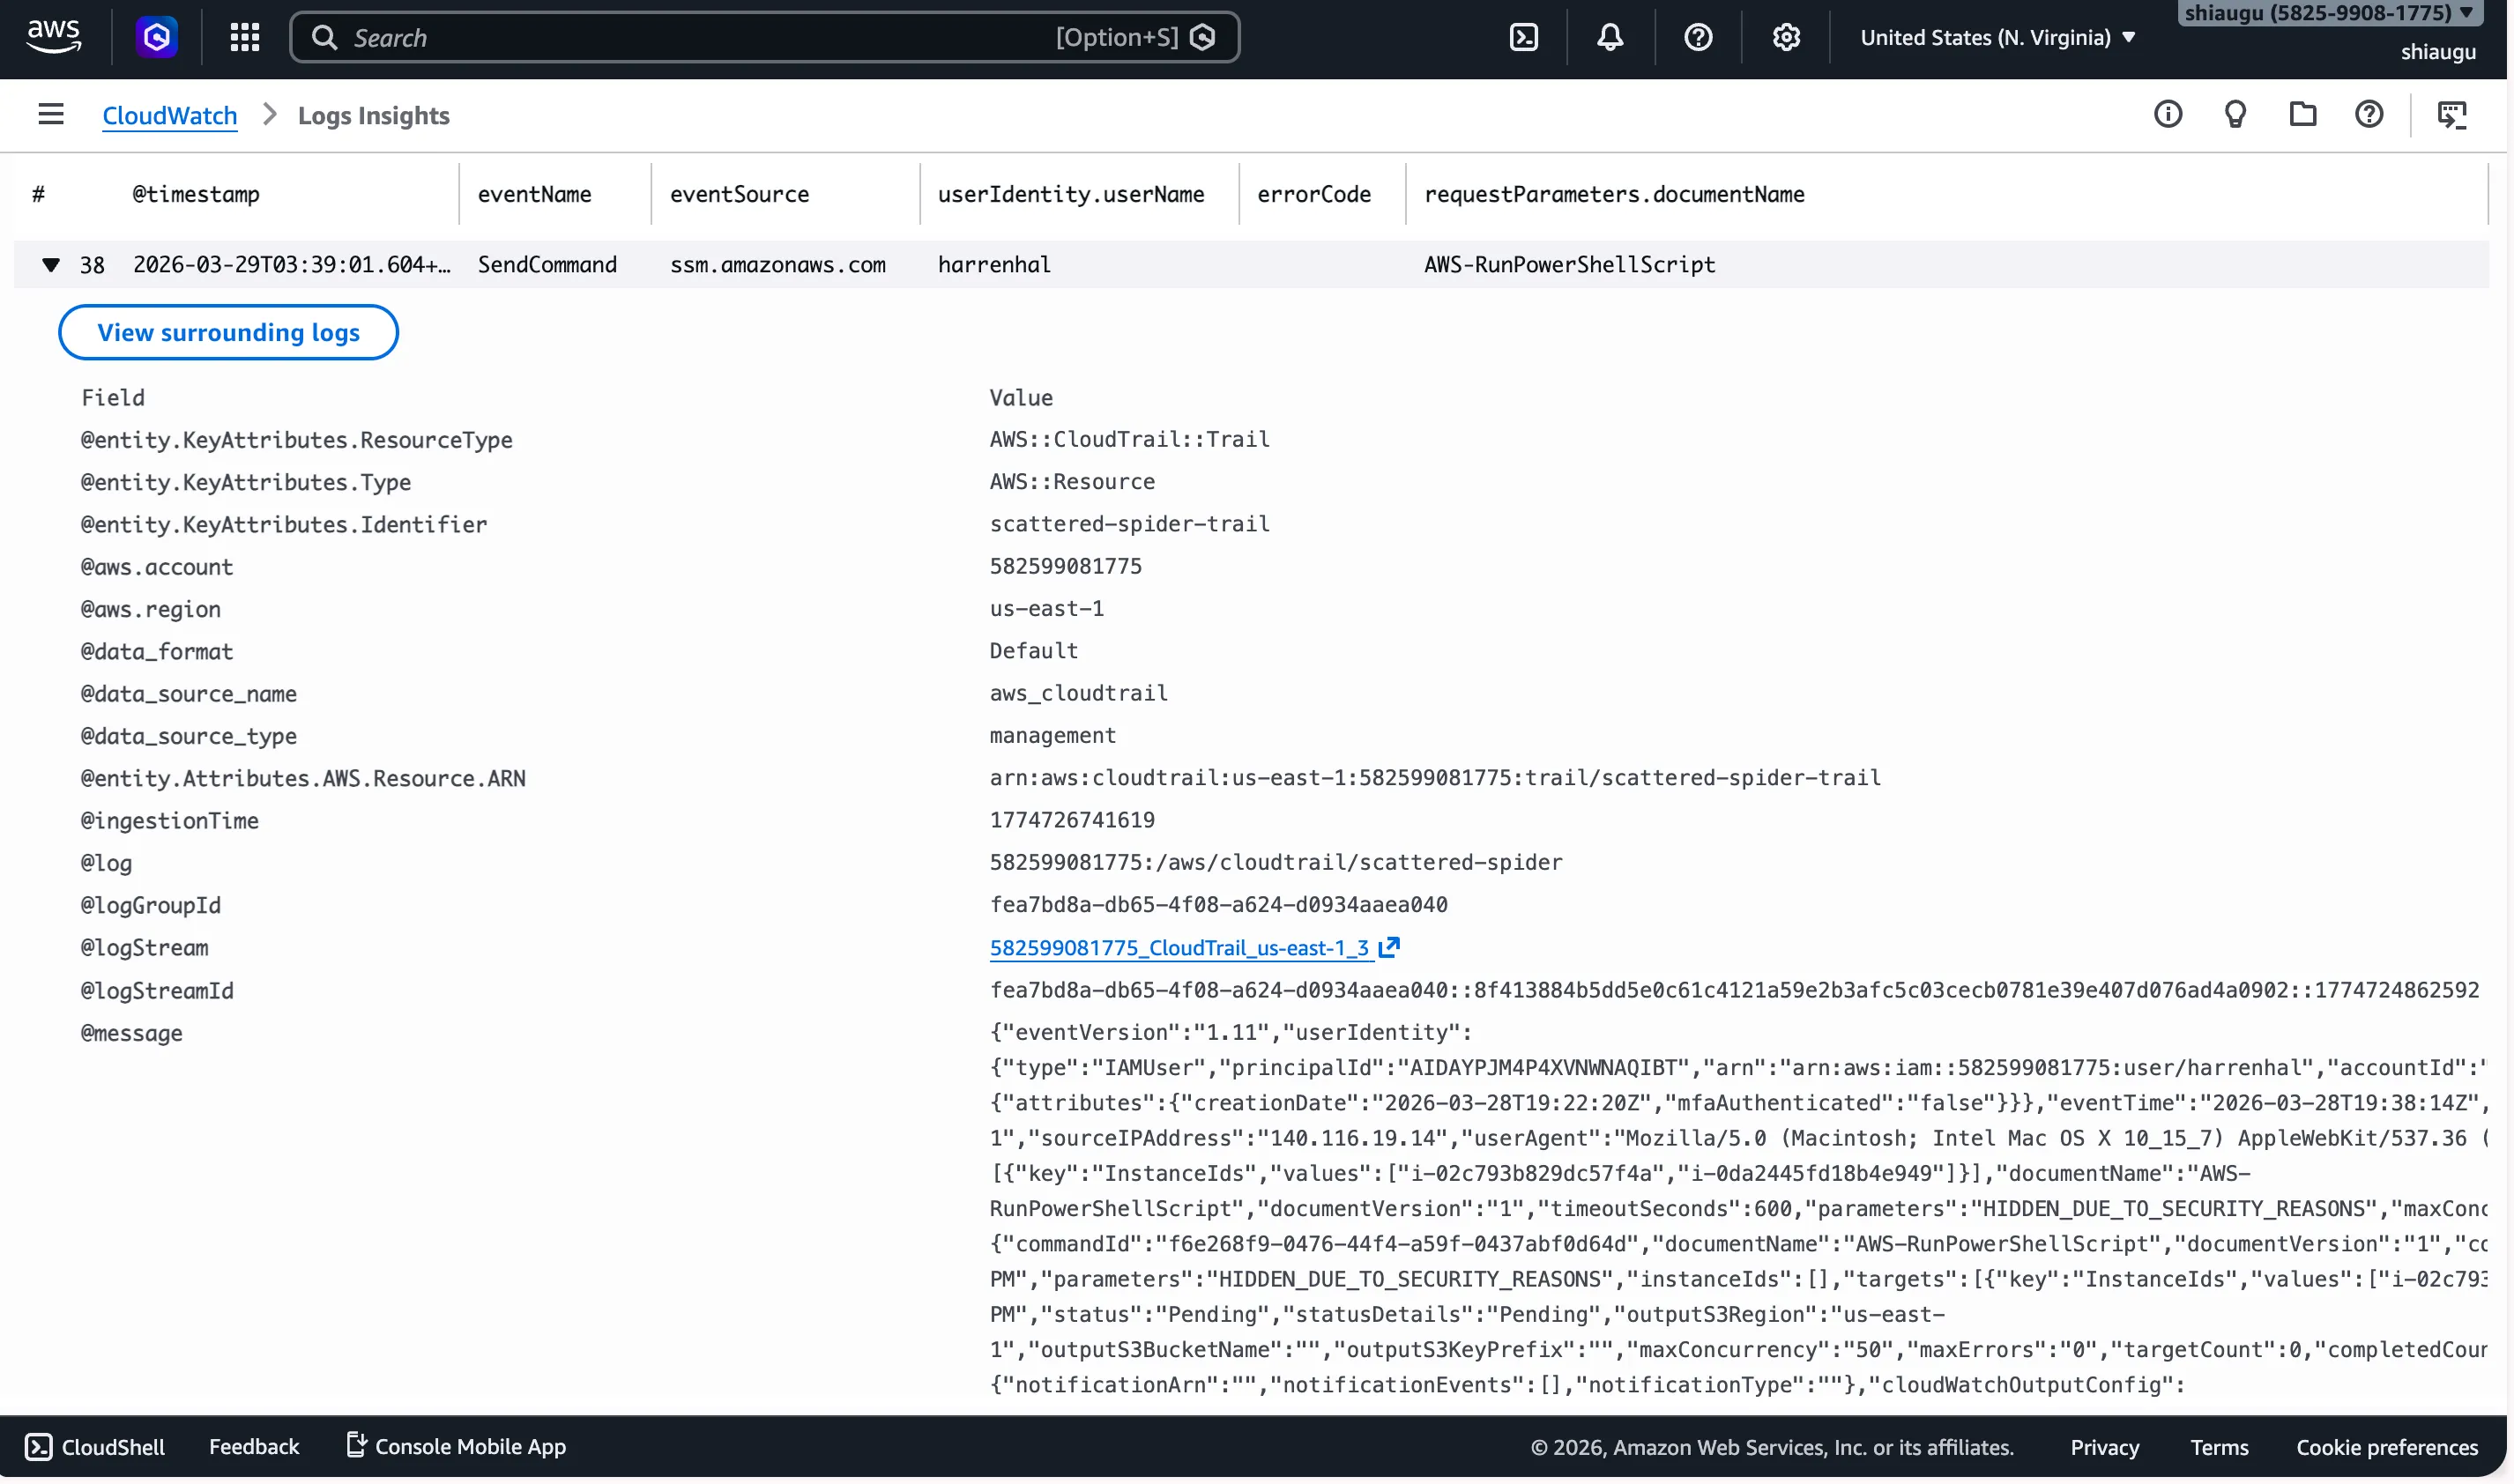Viewport: 2514px width, 1484px height.
Task: Click the ssm.amazonaws.com event source cell
Action: click(778, 265)
